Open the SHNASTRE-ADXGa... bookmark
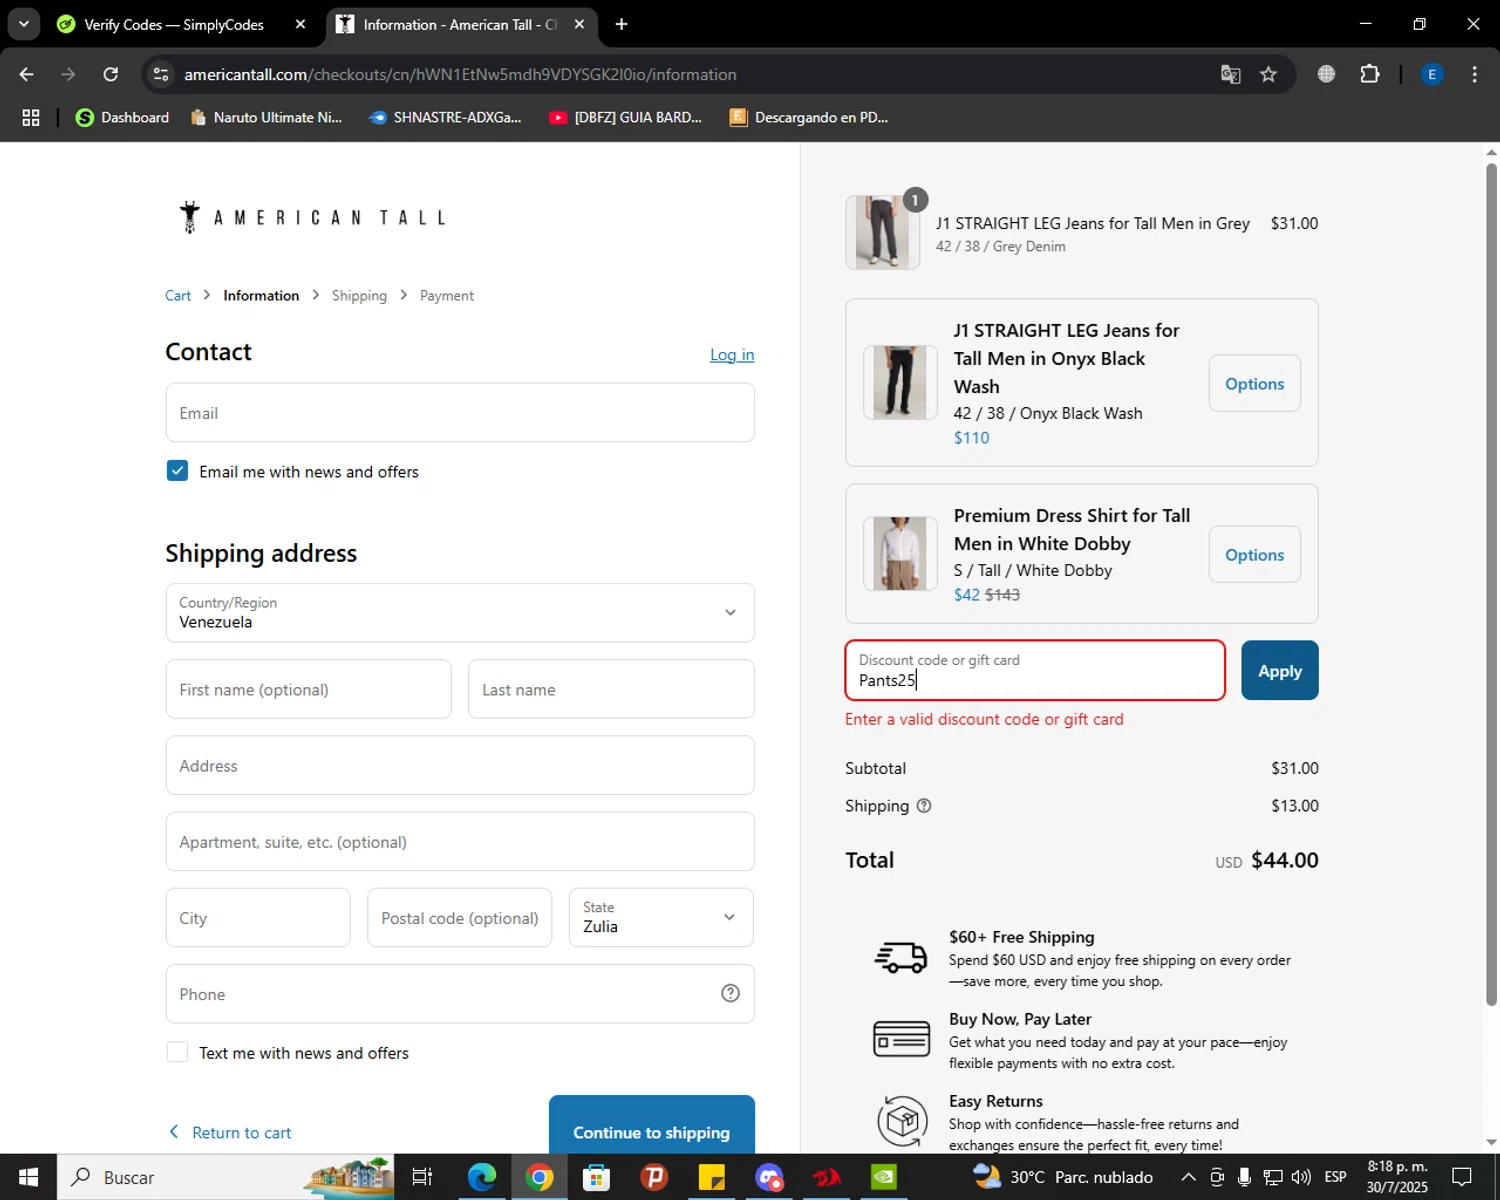 pos(445,117)
